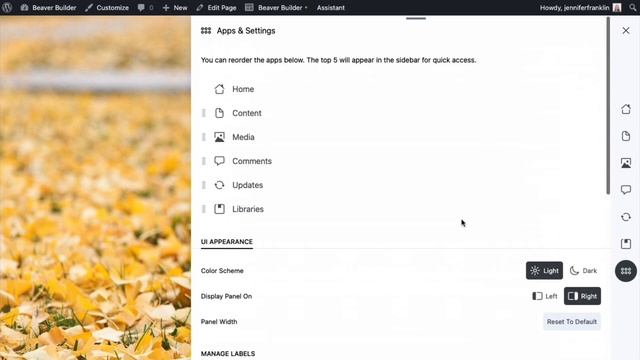640x360 pixels.
Task: Grab the drag handle beside Libraries
Action: pyautogui.click(x=204, y=209)
